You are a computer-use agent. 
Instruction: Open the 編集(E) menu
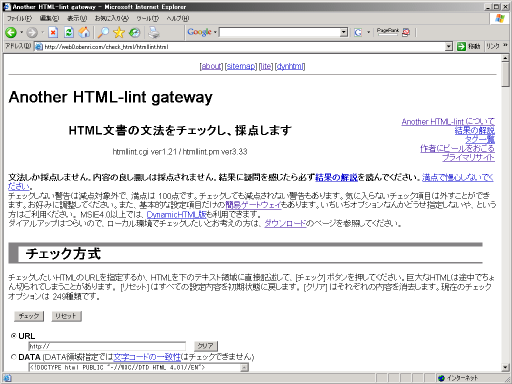49,18
